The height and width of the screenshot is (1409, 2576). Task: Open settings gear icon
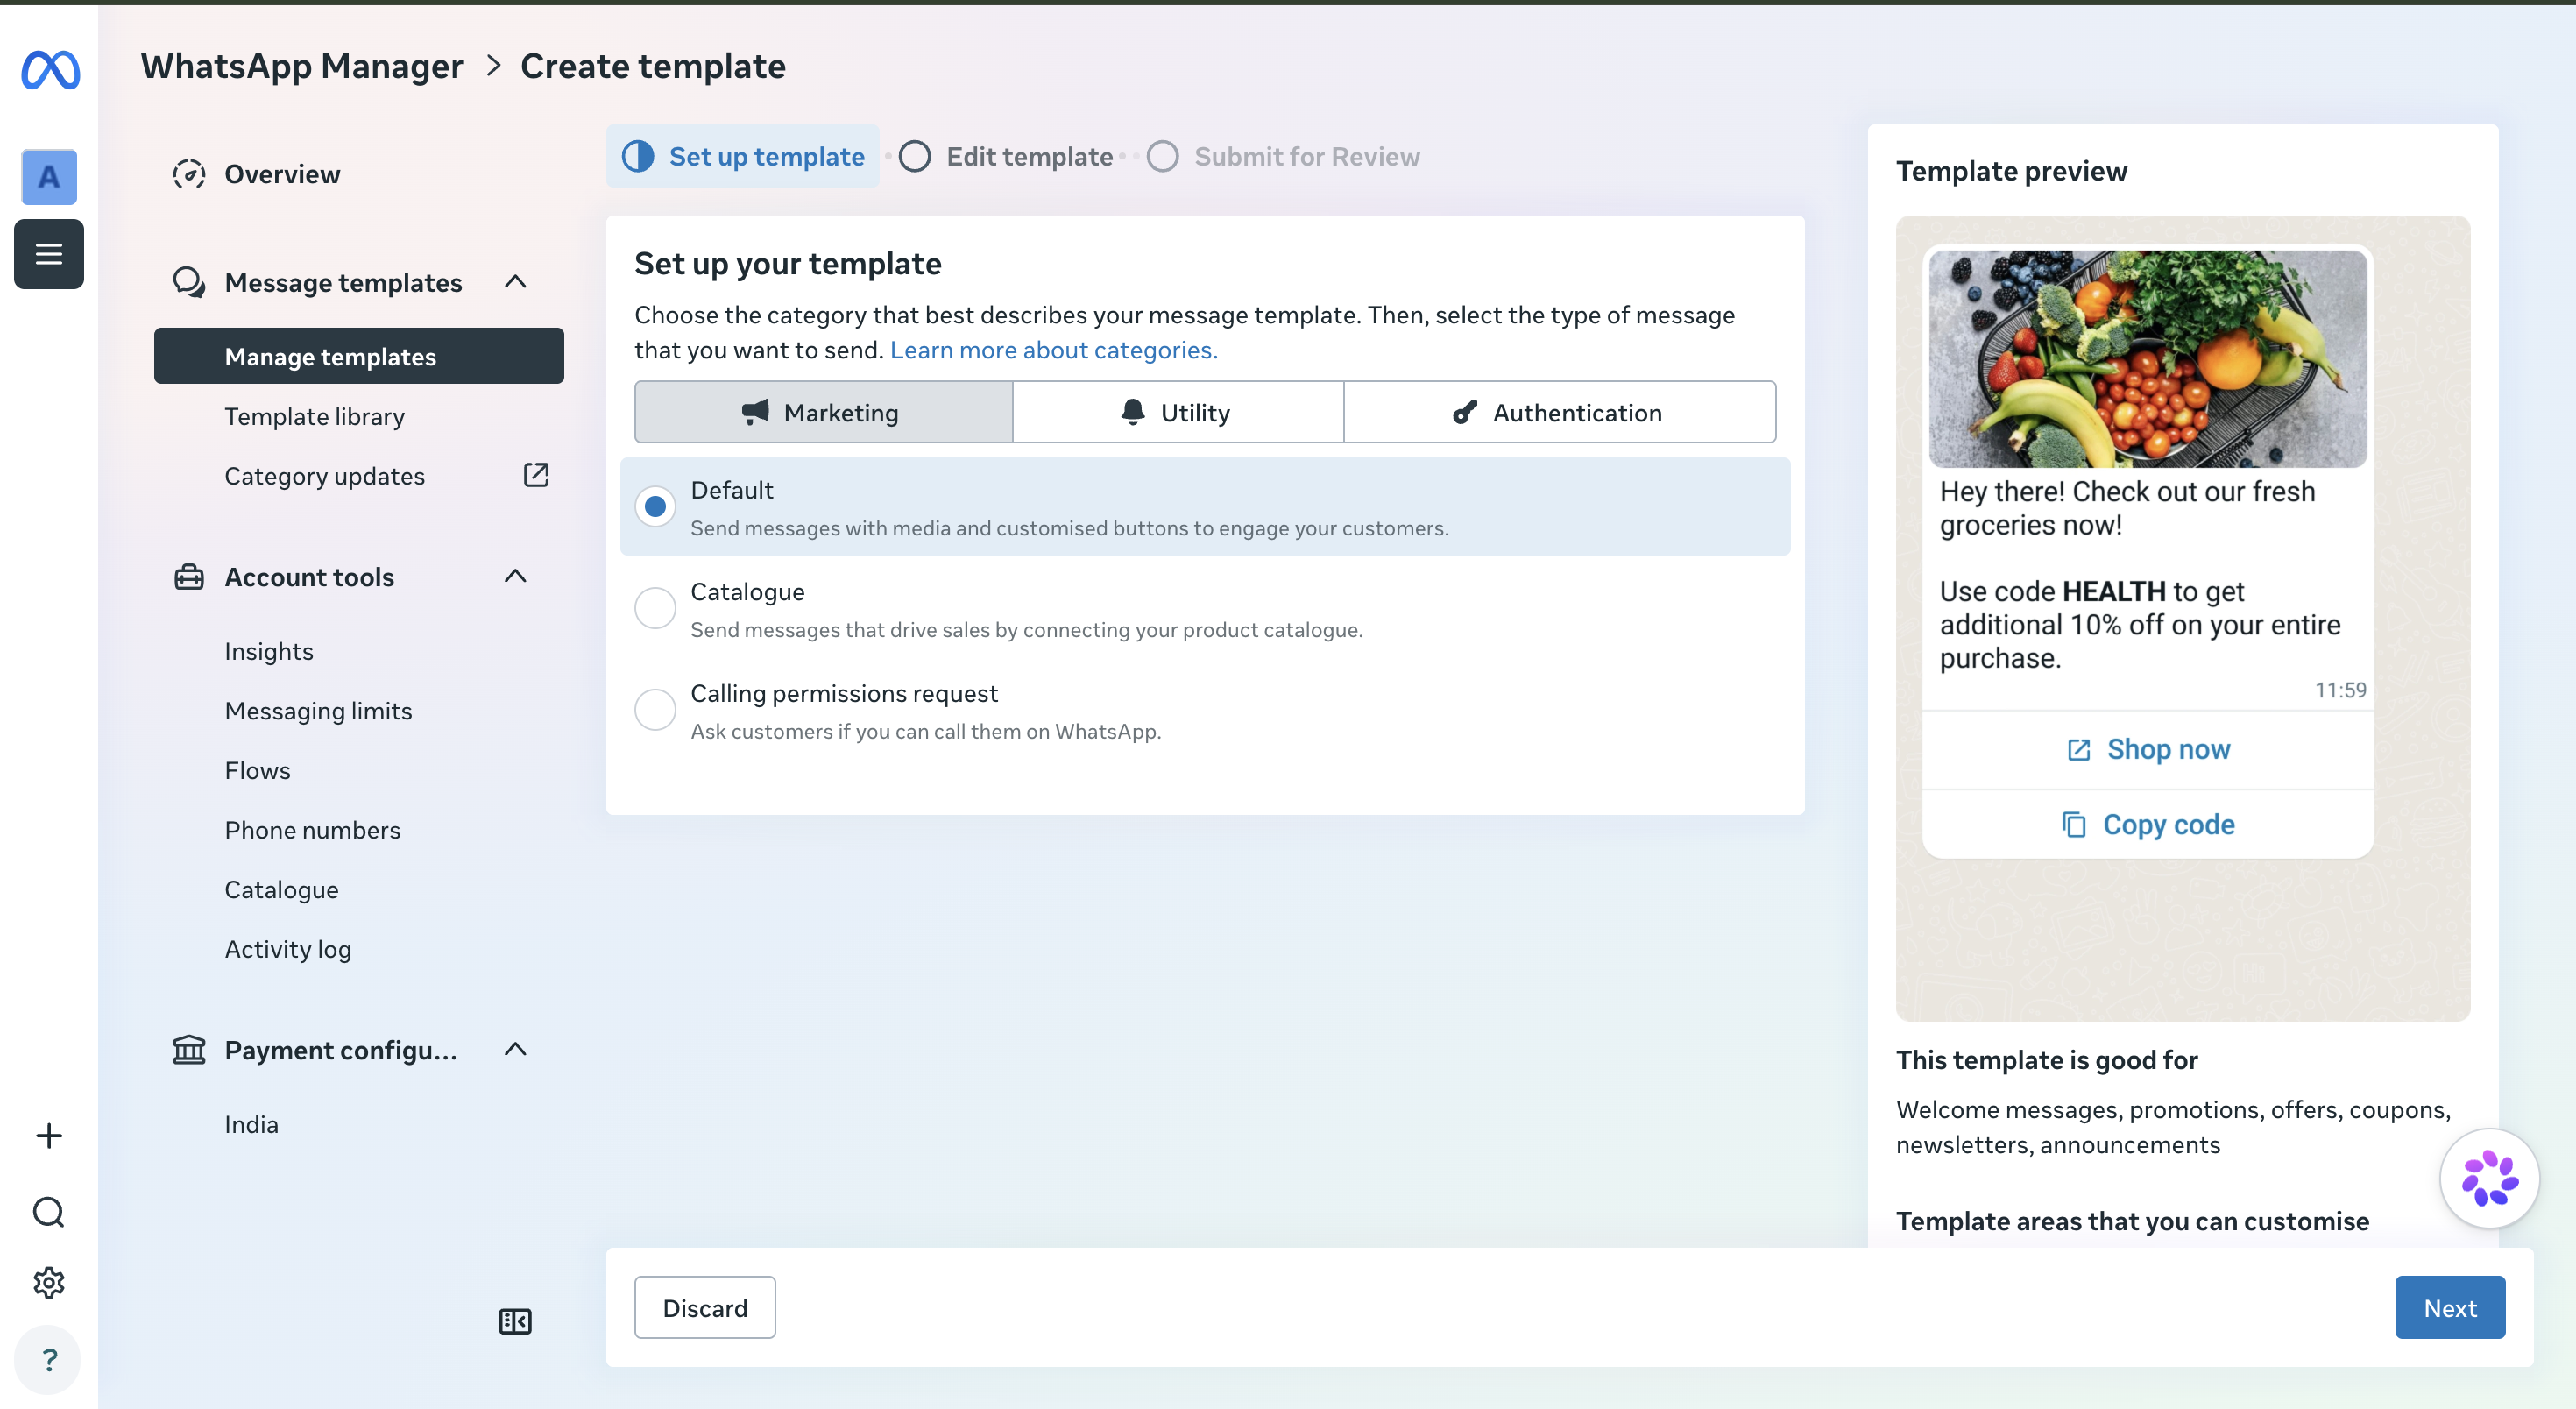49,1282
